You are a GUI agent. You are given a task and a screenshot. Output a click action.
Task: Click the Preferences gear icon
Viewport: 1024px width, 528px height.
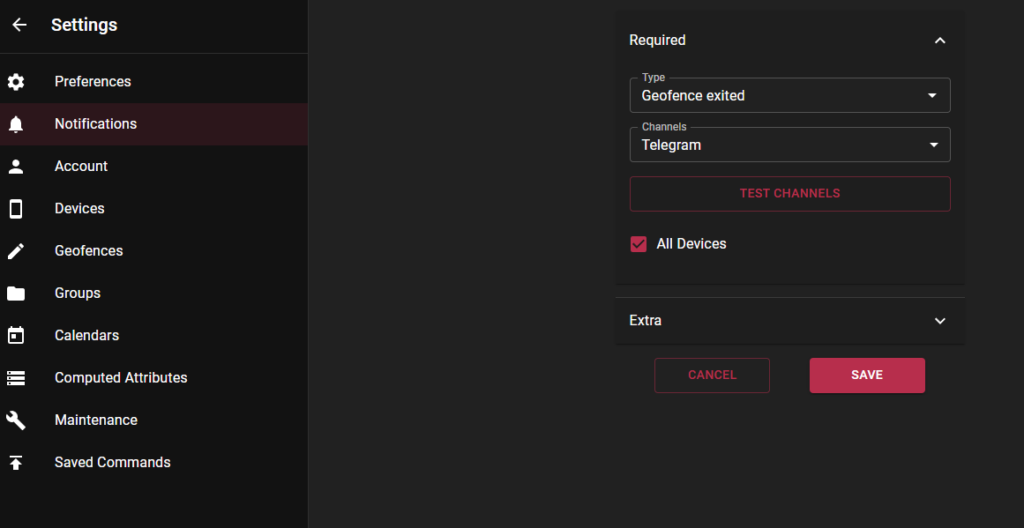pyautogui.click(x=16, y=82)
